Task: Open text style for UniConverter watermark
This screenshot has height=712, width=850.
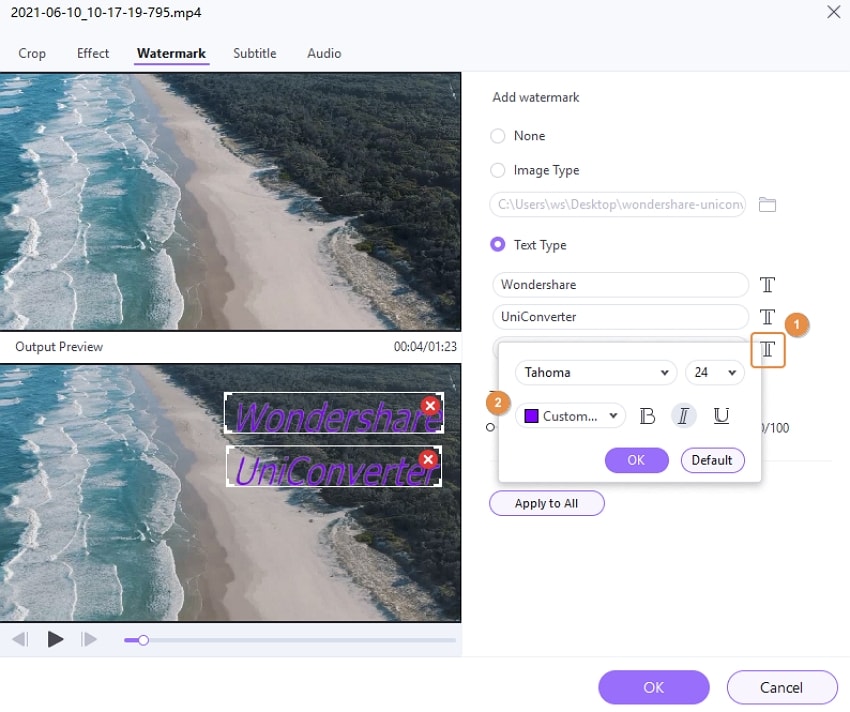Action: click(767, 317)
